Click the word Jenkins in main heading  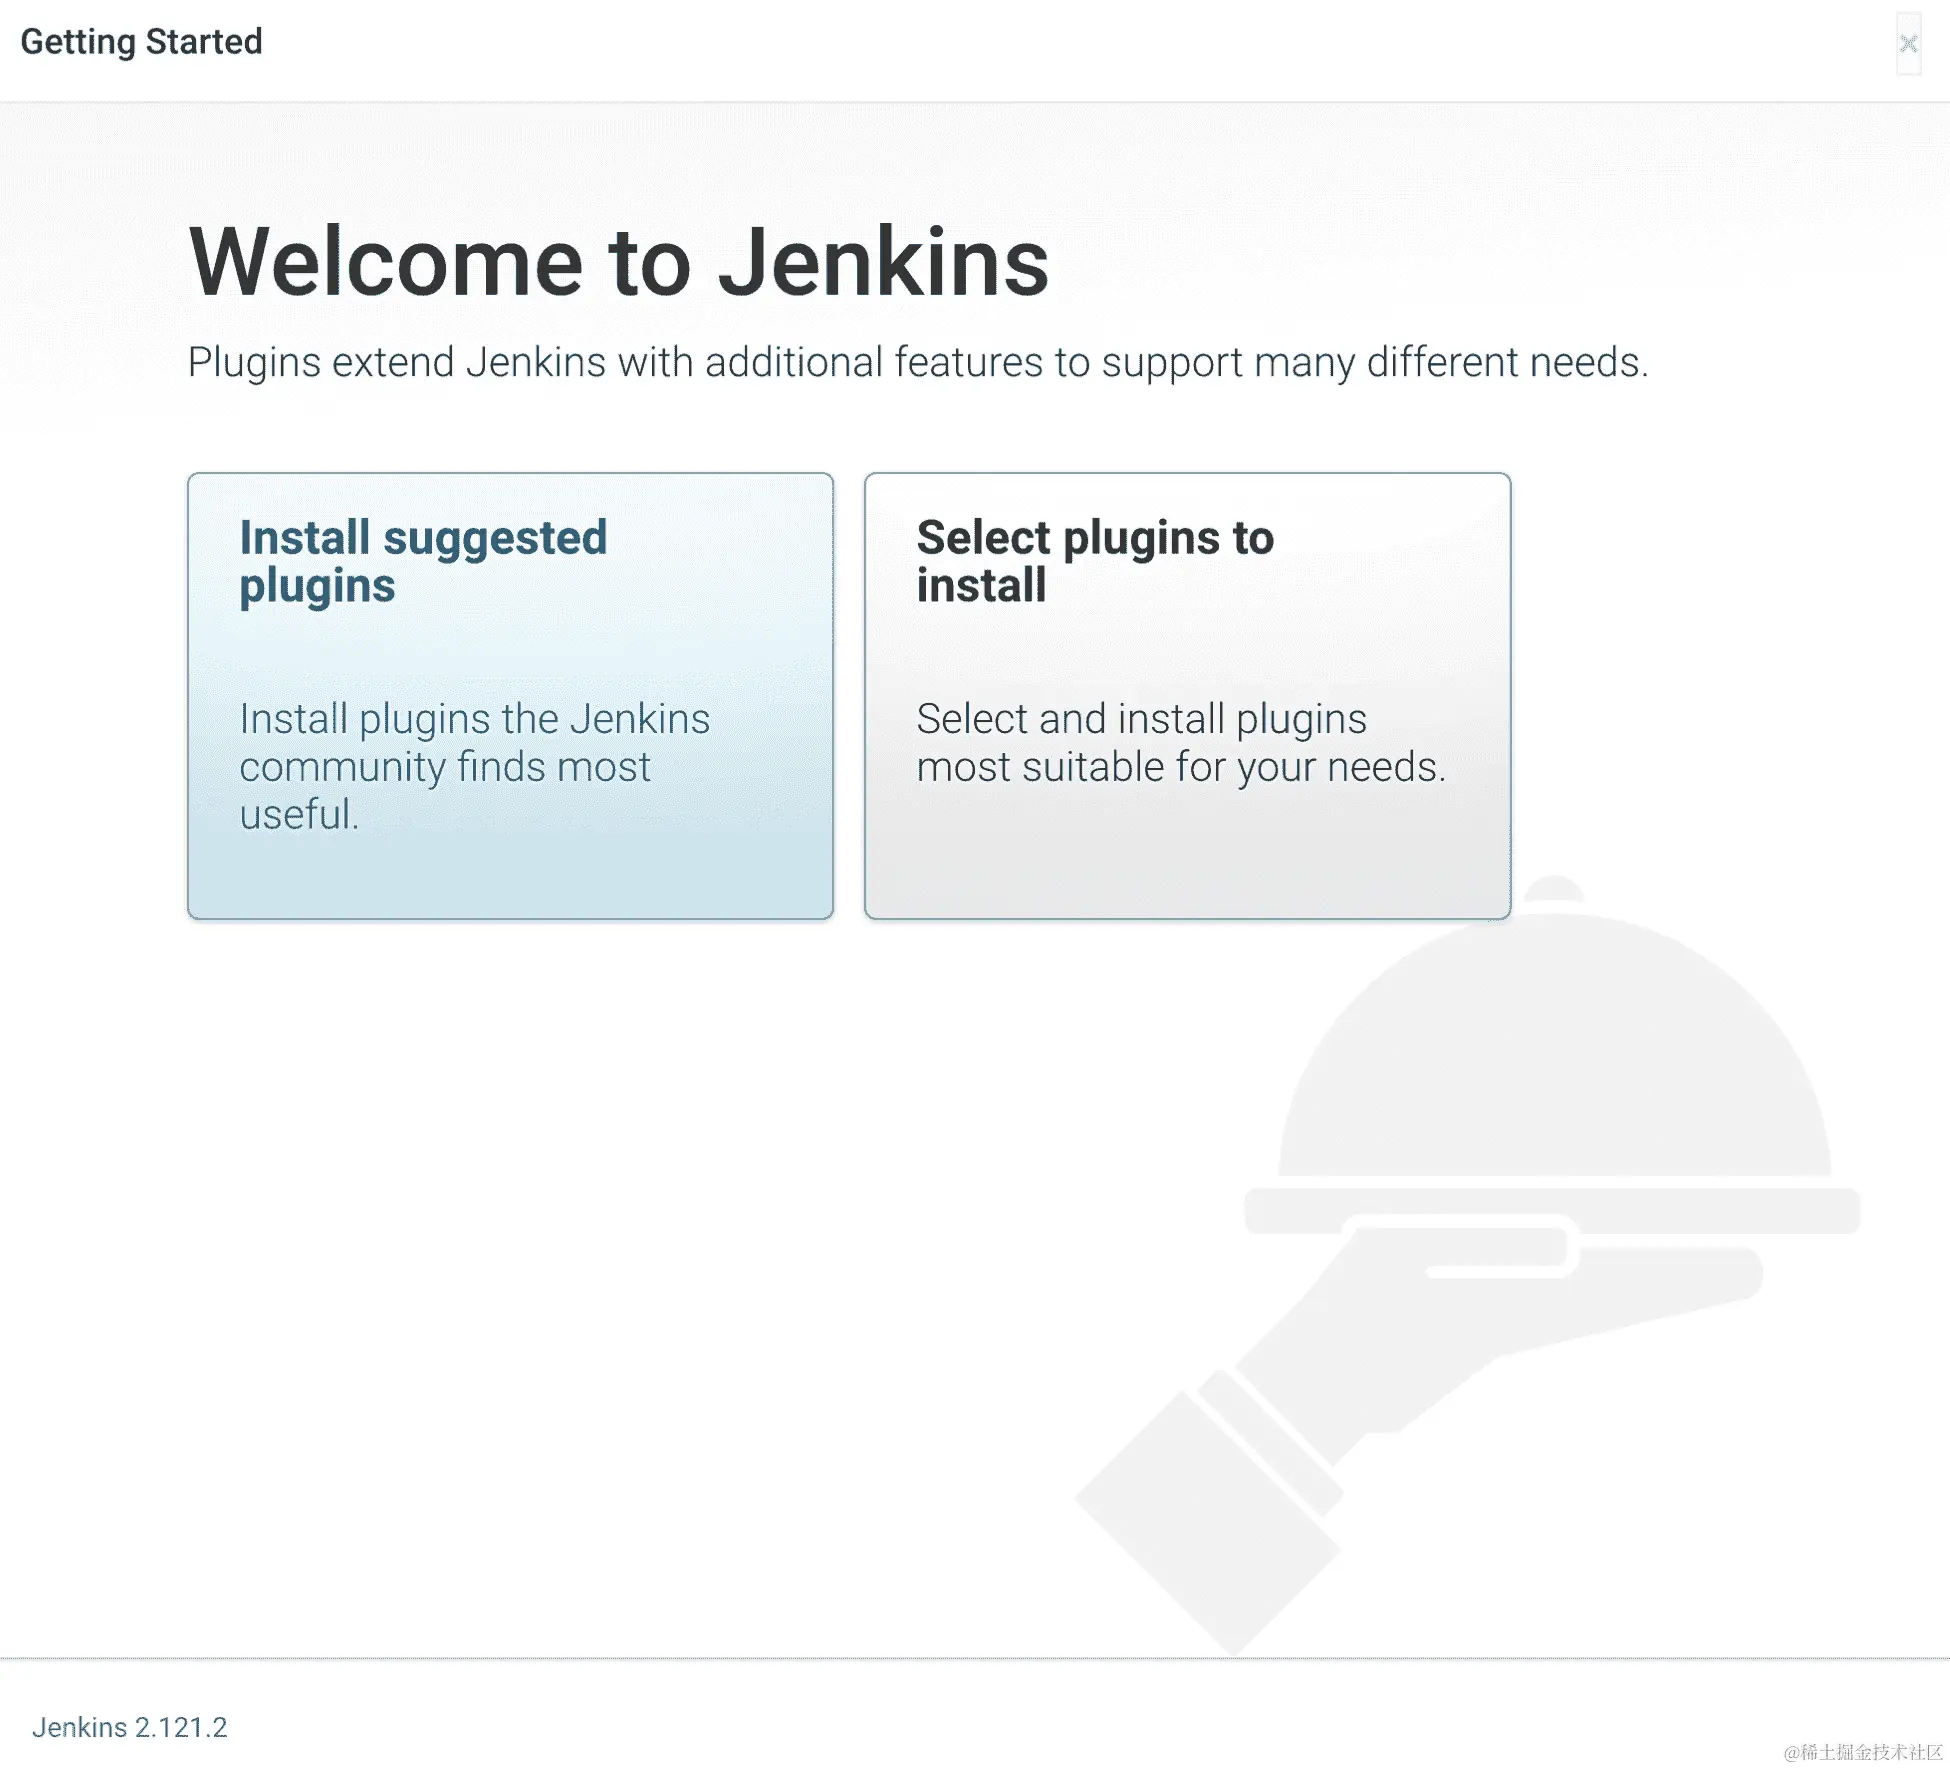point(883,262)
